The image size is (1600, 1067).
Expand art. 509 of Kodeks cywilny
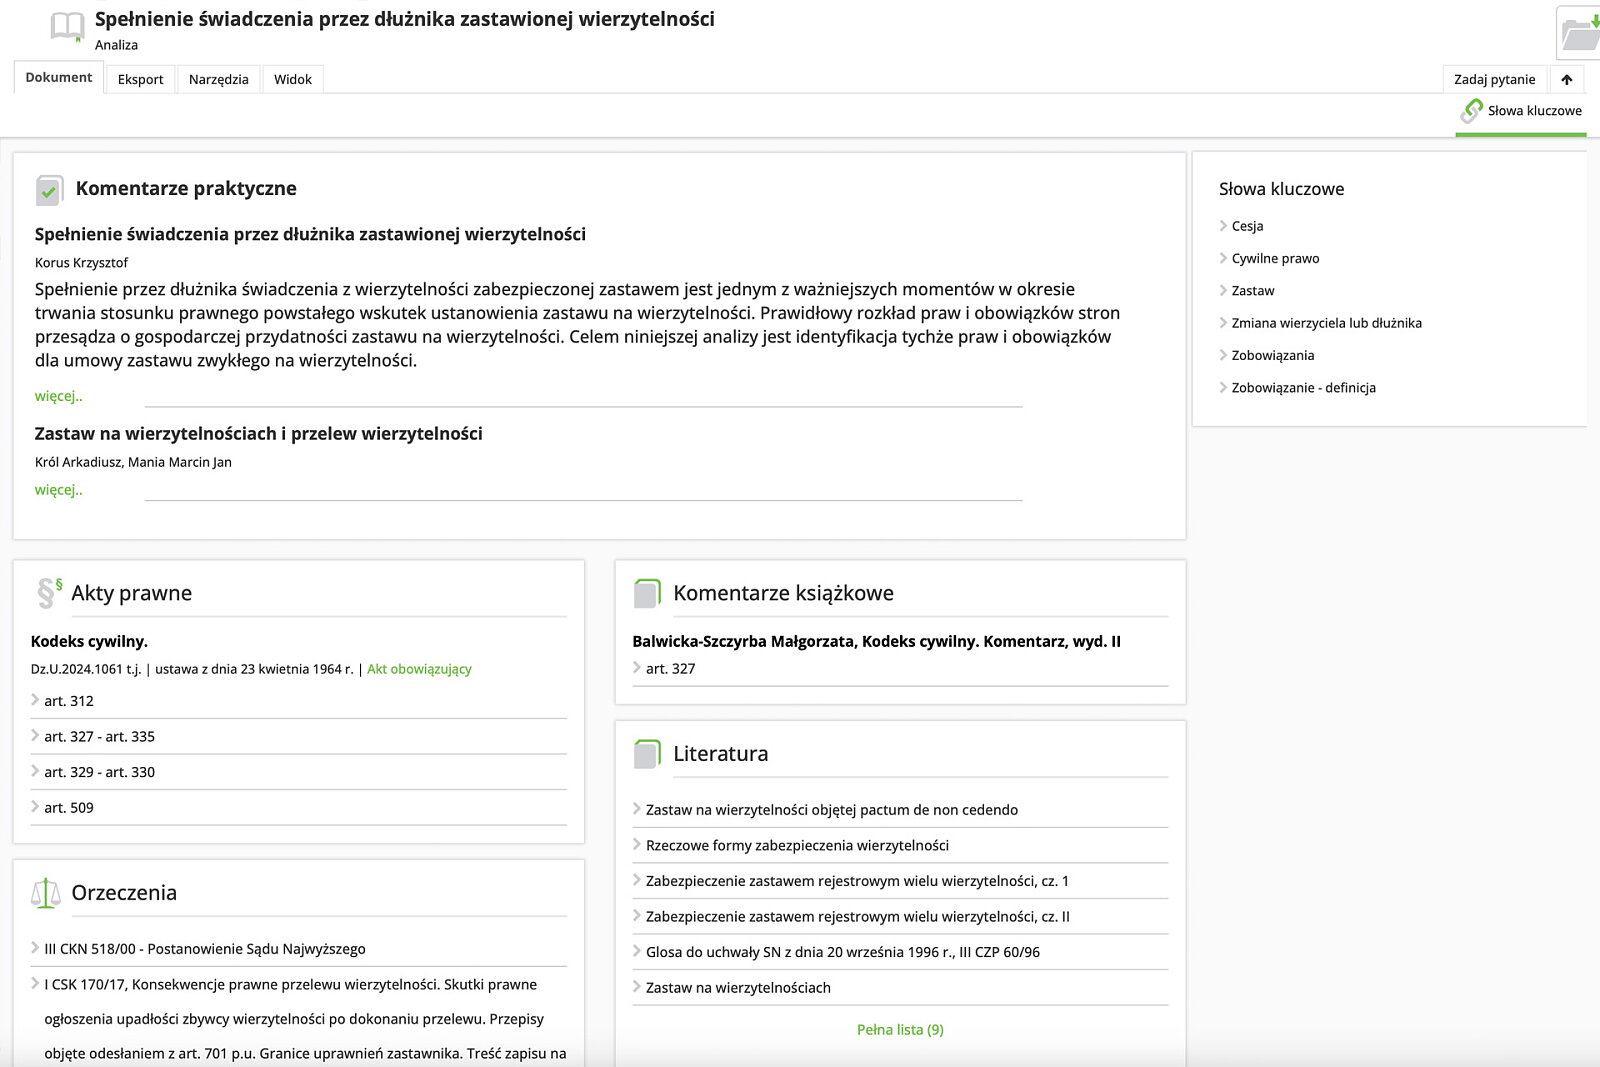point(68,808)
